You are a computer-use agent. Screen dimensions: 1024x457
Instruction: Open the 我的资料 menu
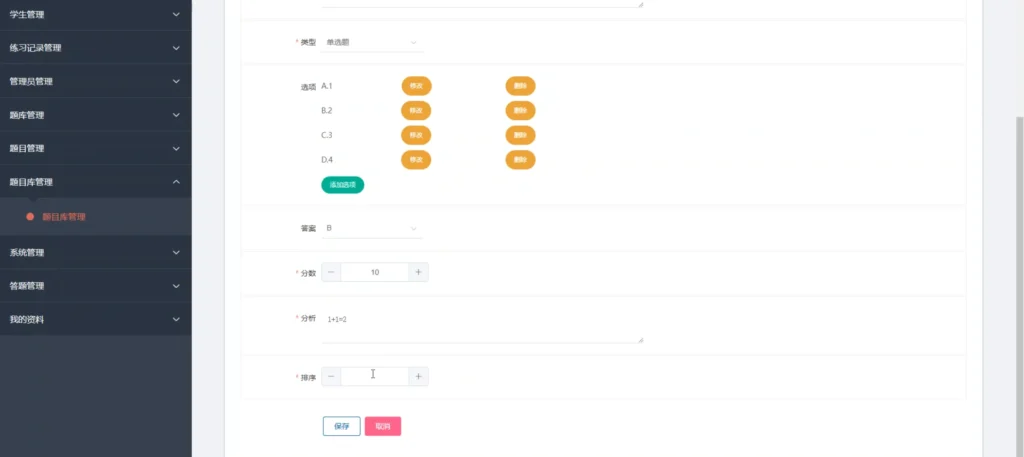(95, 319)
